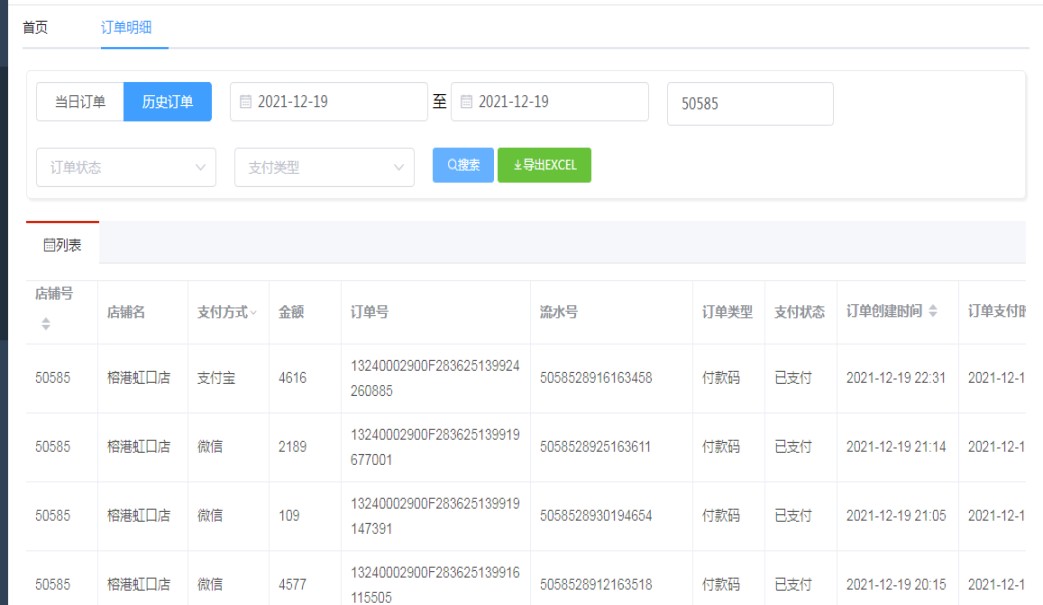Screen dimensions: 1043x605
Task: Go to the 首页 tab
Action: [35, 27]
